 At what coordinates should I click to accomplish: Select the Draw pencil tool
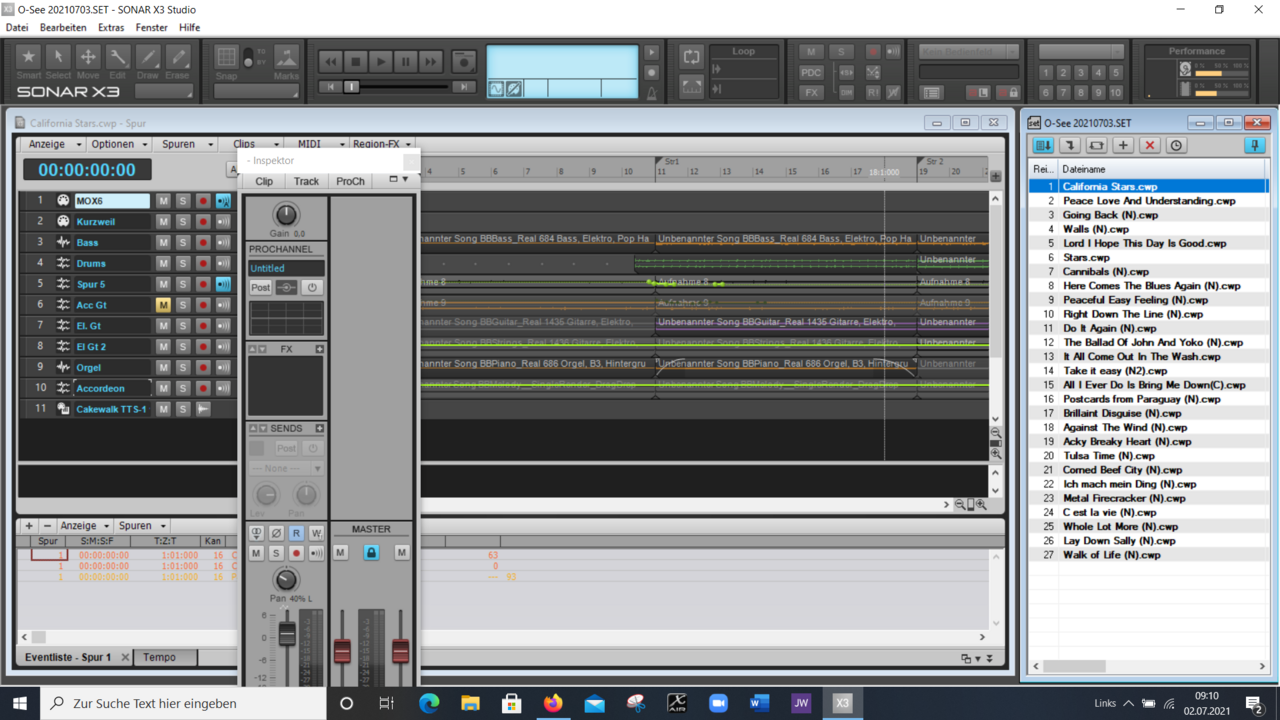point(148,60)
